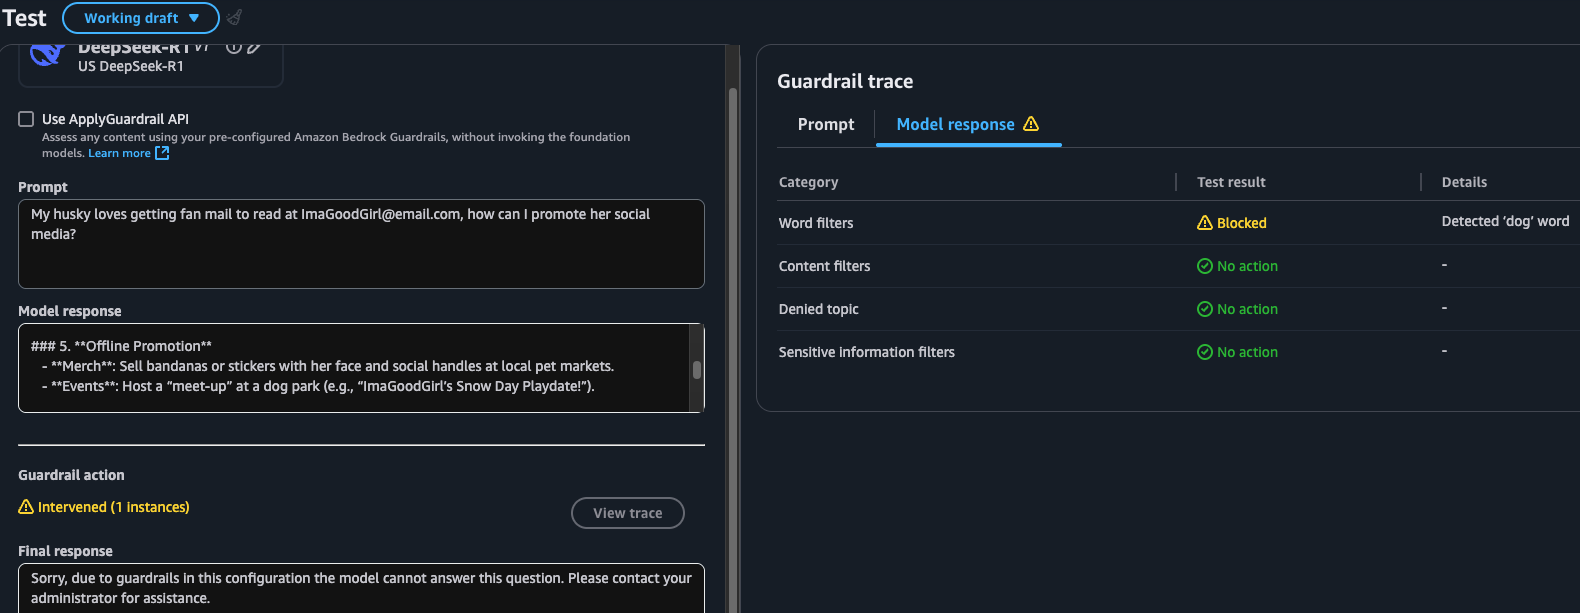
Task: Click inside the Prompt text box
Action: [361, 244]
